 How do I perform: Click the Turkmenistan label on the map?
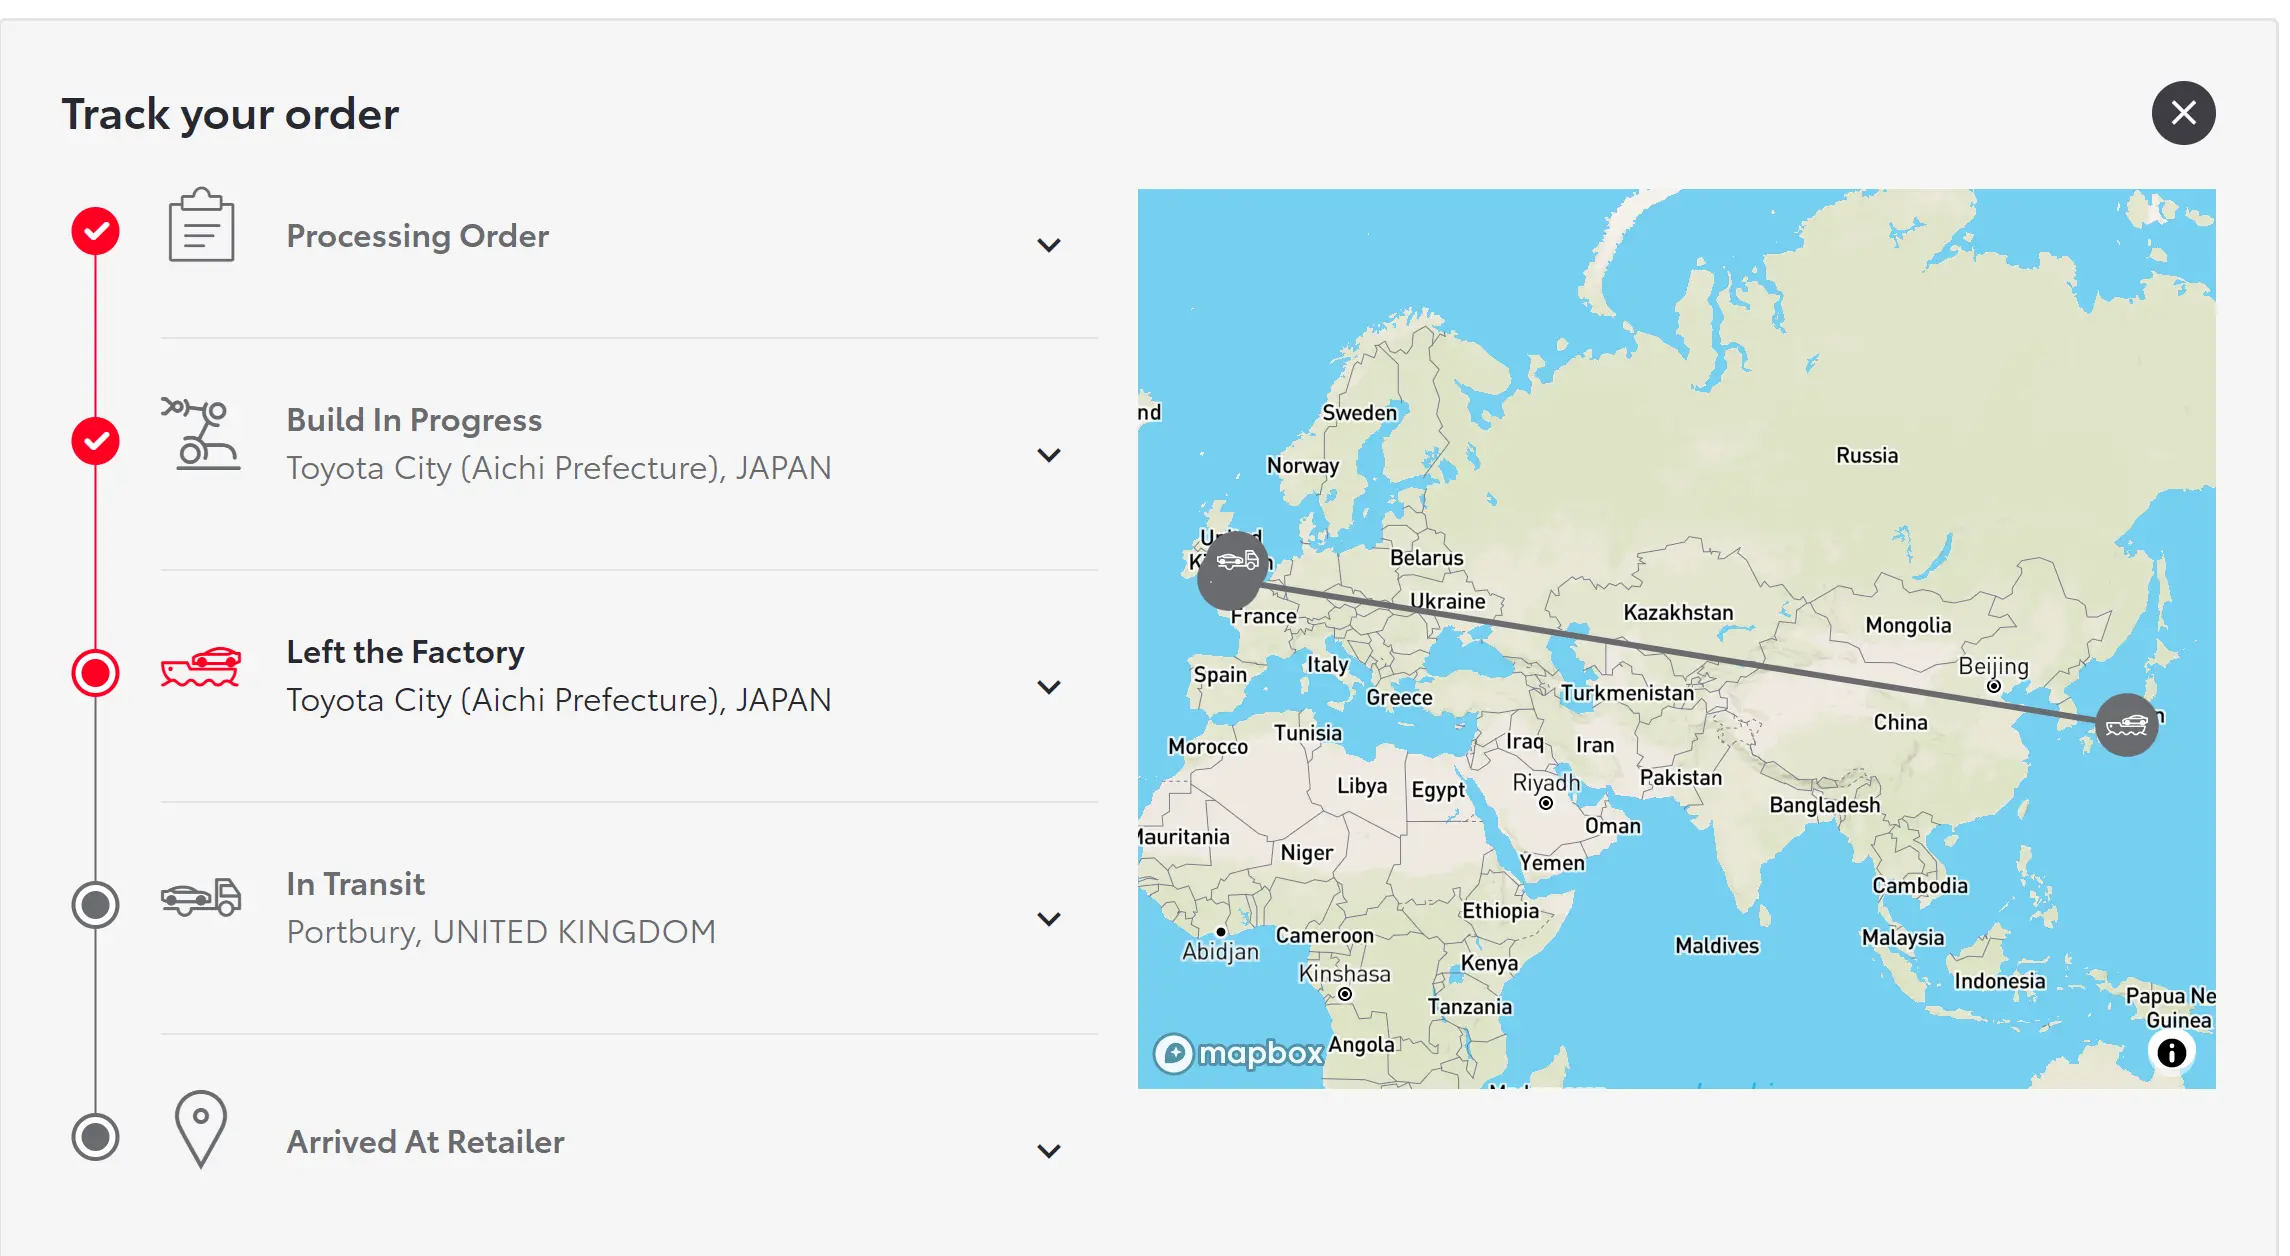click(1628, 693)
